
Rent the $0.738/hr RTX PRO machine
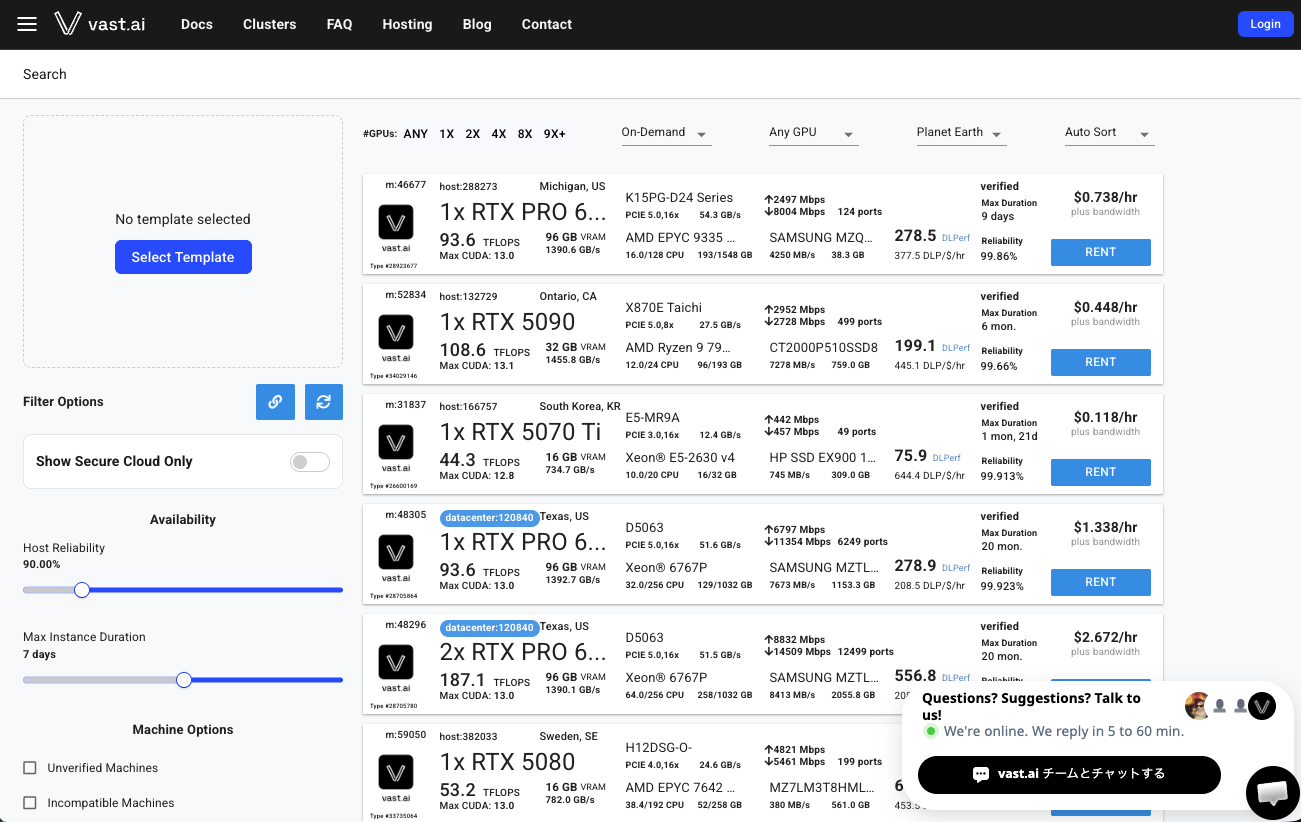coord(1100,252)
